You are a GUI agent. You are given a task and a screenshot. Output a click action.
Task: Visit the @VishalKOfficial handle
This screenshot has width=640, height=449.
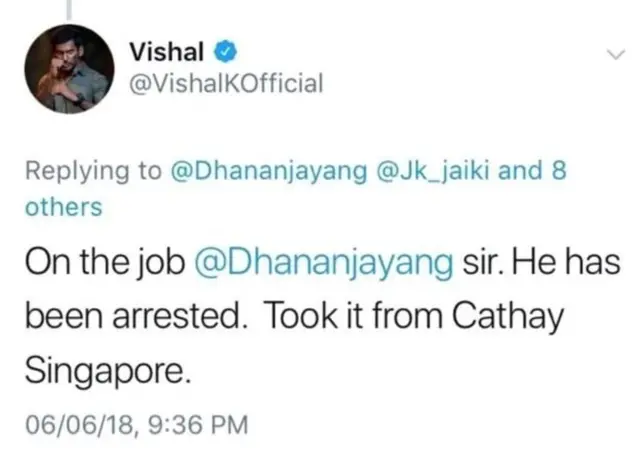tap(227, 83)
